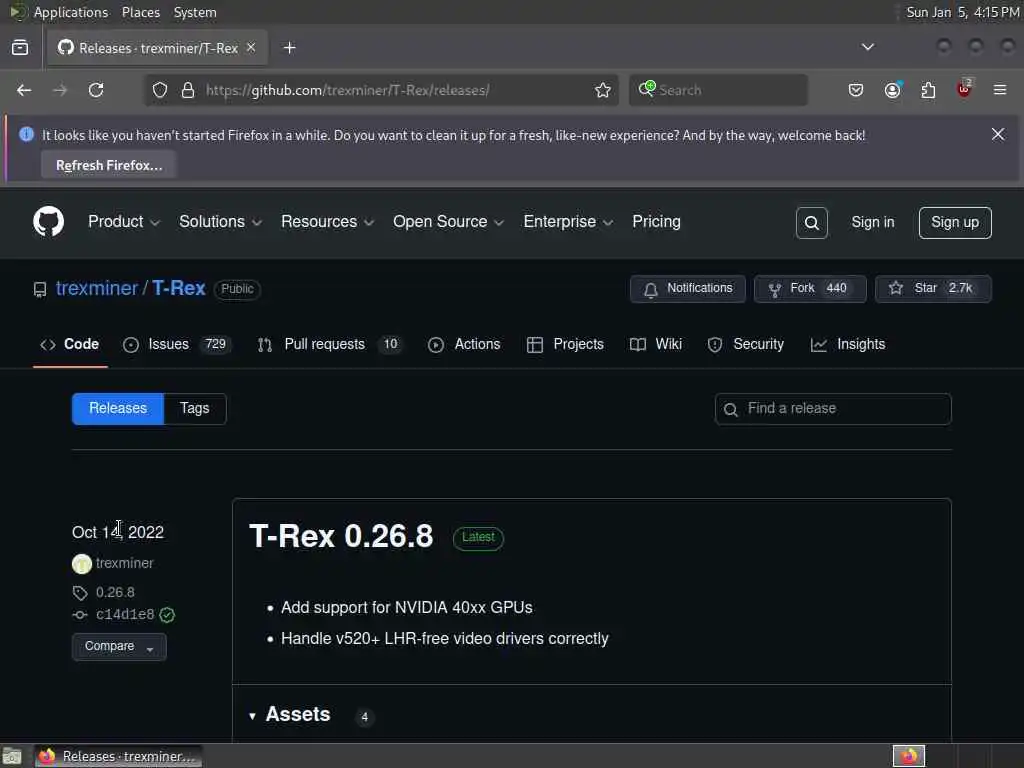This screenshot has height=768, width=1024.
Task: Click Refresh Firefox… button
Action: click(109, 165)
